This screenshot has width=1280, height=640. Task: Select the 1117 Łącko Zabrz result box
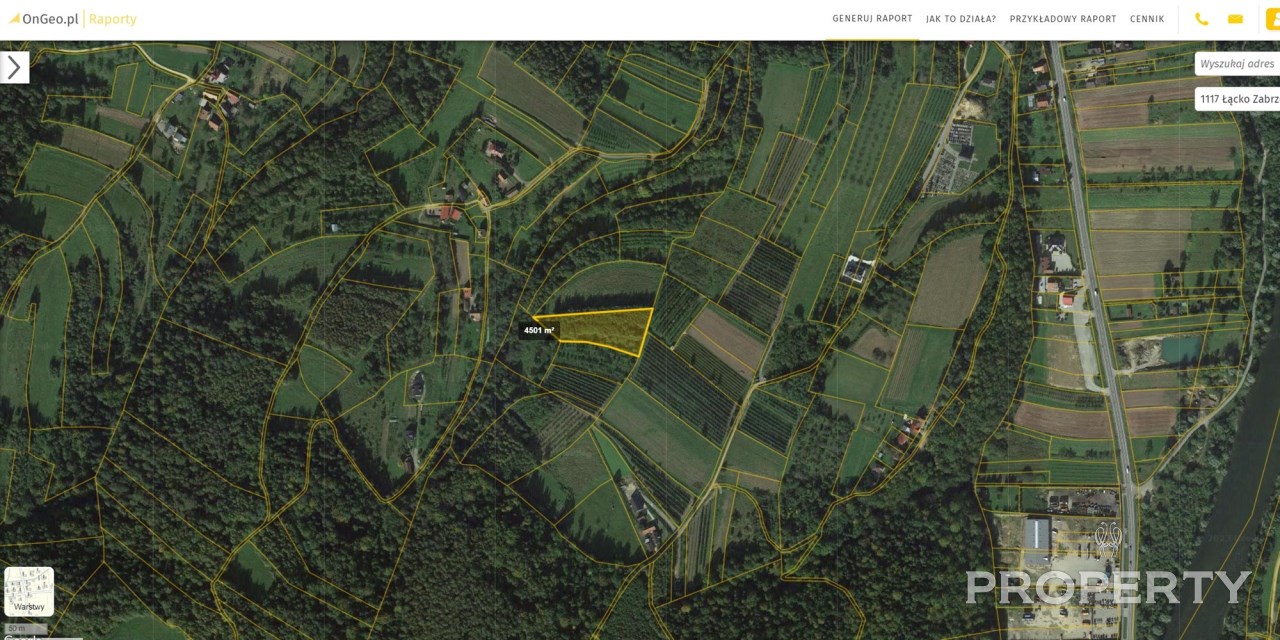(x=1238, y=99)
